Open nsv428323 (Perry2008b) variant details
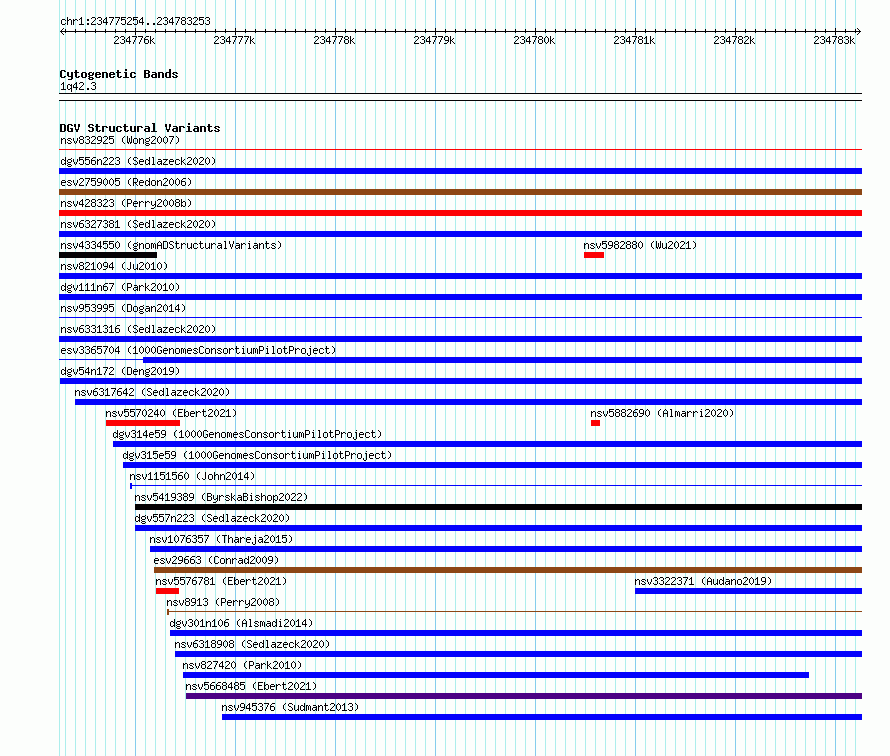This screenshot has width=890, height=756. tap(126, 203)
